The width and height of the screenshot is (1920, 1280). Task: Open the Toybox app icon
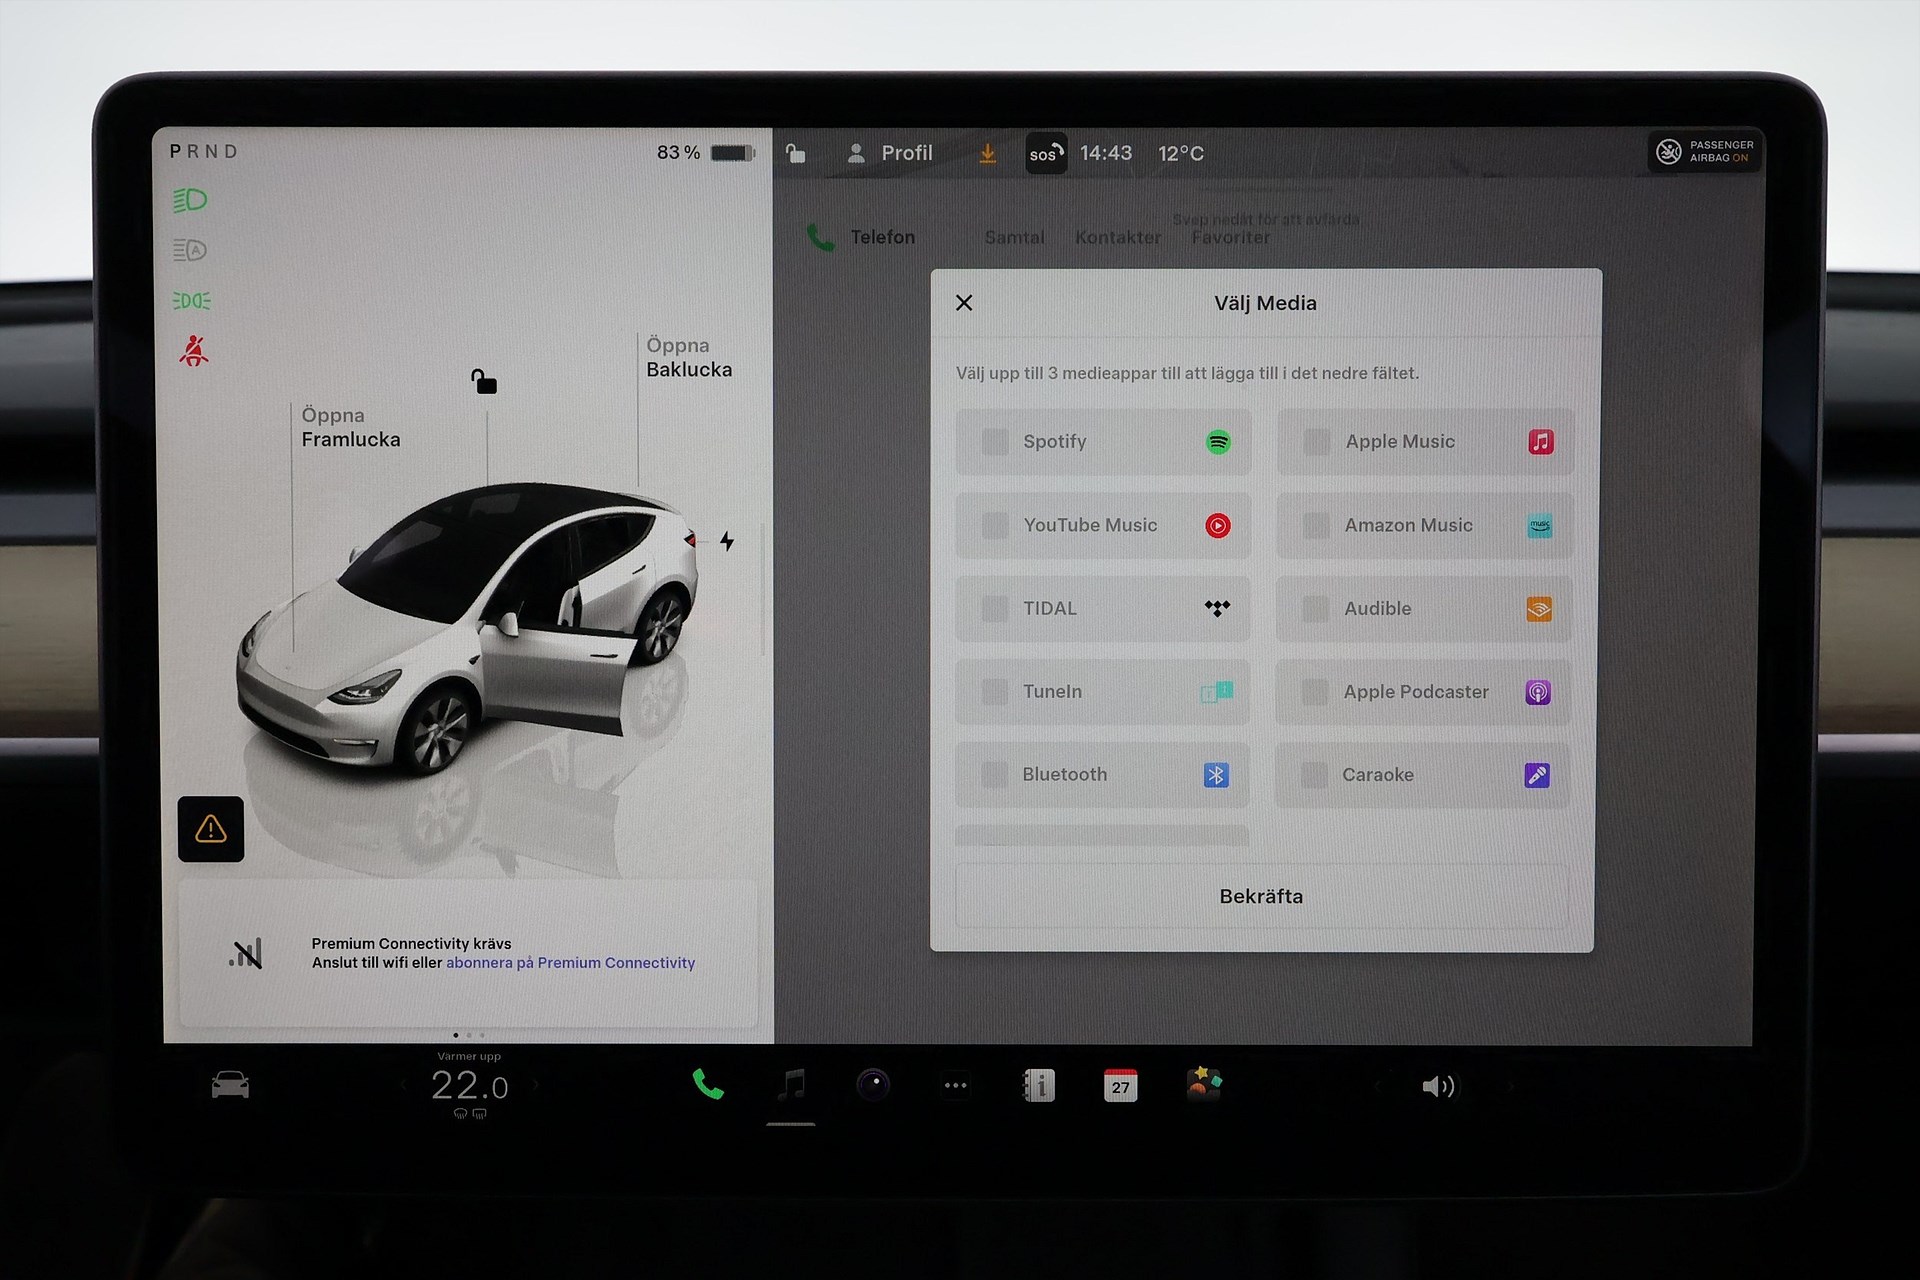coord(1203,1084)
